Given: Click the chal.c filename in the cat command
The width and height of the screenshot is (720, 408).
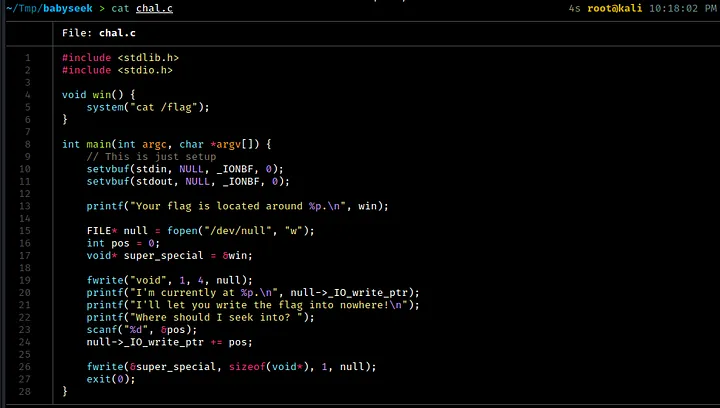Looking at the screenshot, I should coord(154,8).
